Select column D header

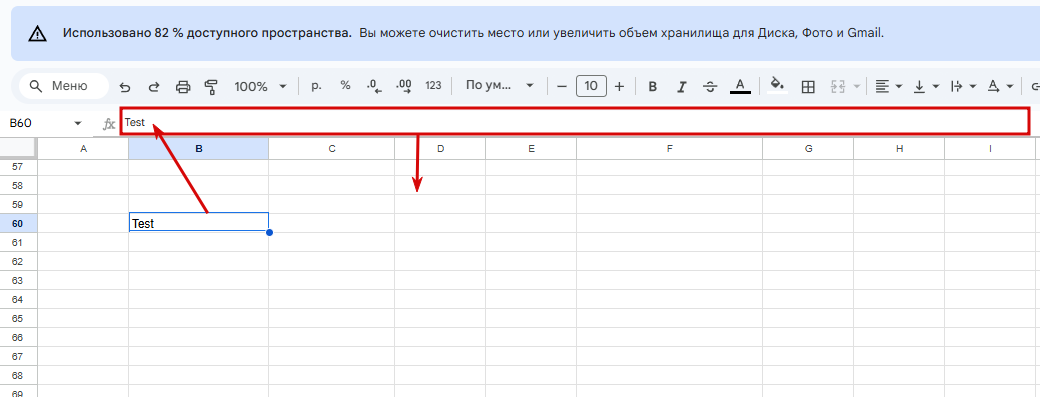pos(440,149)
